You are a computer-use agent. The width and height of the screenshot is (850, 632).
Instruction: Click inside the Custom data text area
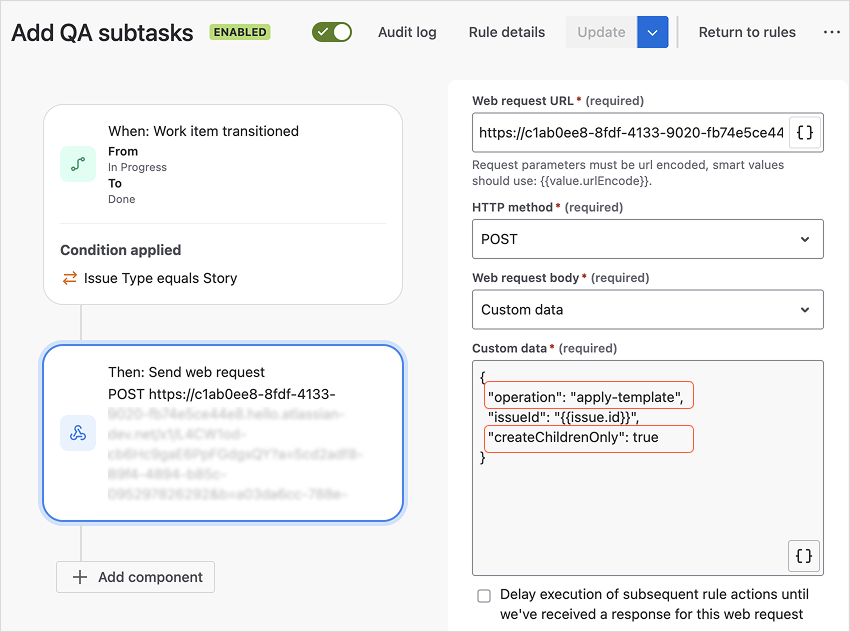(640, 500)
